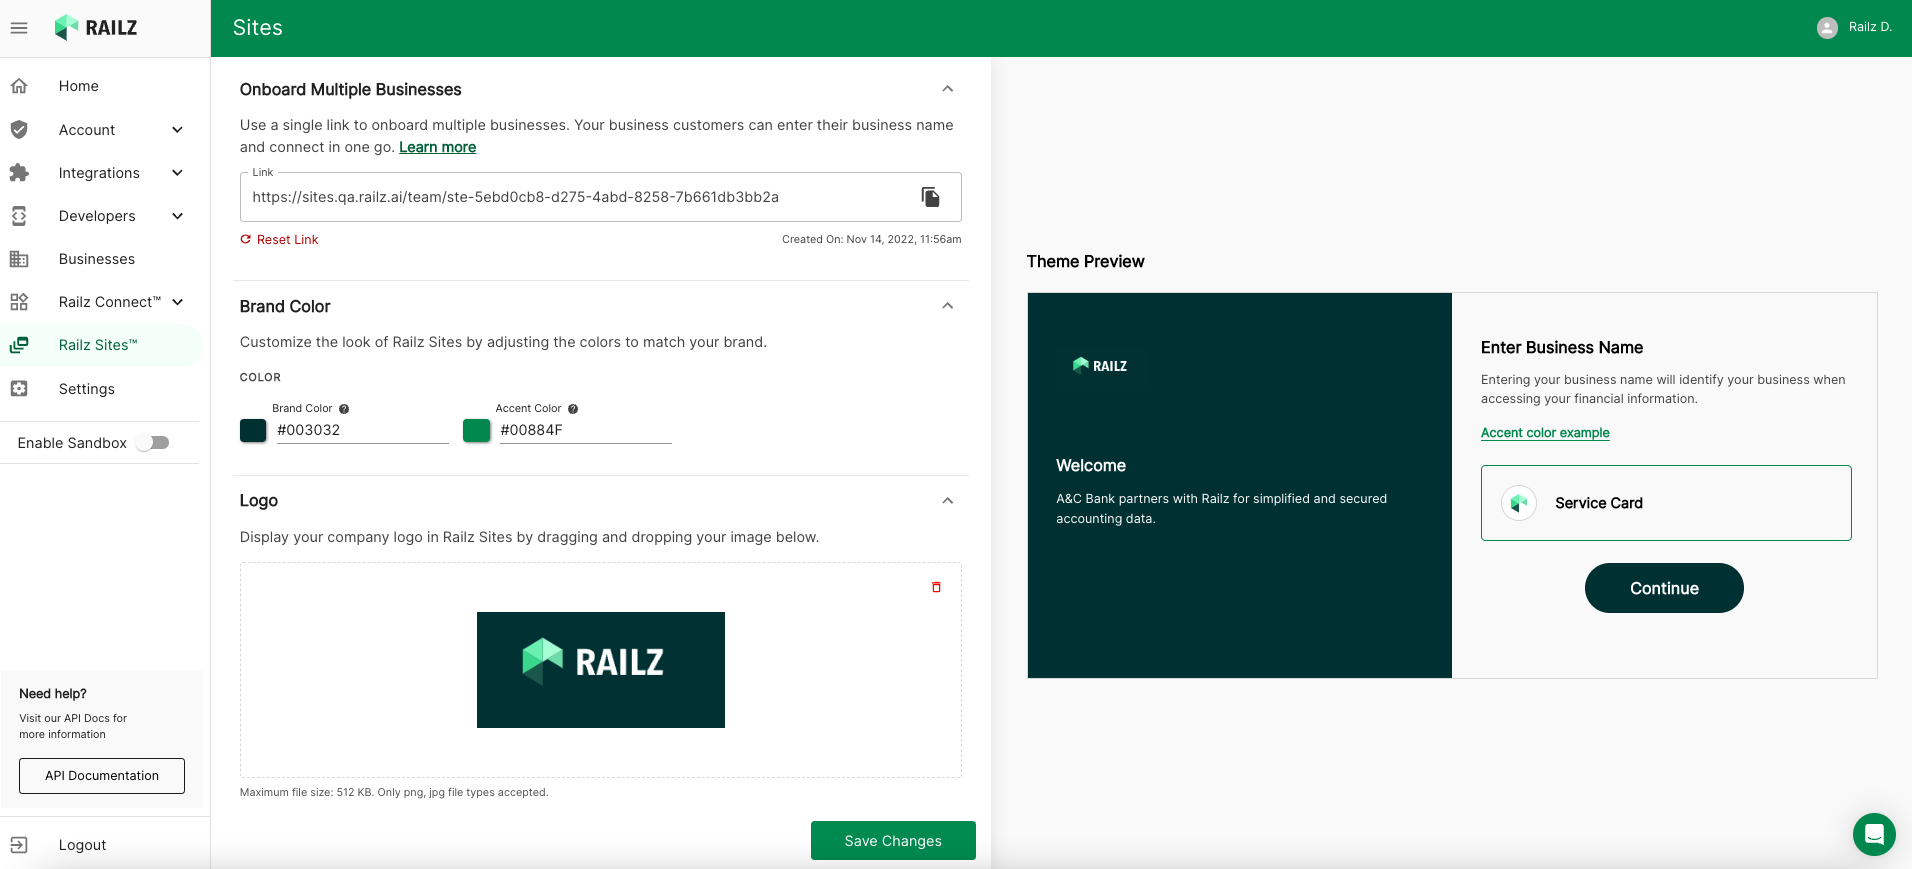Click the Learn more link
This screenshot has height=869, width=1912.
(438, 147)
